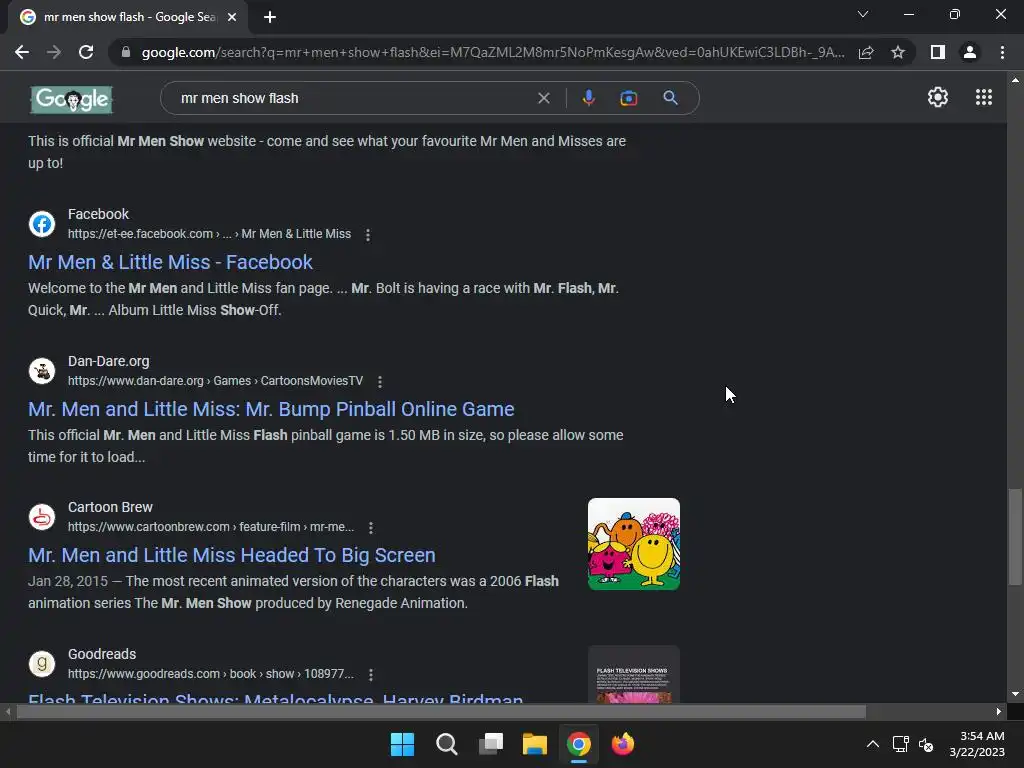The image size is (1024, 768).
Task: Share this page from address bar
Action: (866, 52)
